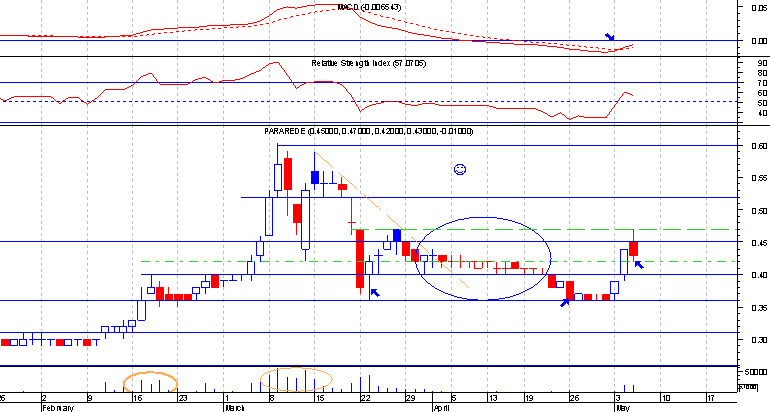
Task: Select date label 19 on the time axis
Action: click(528, 398)
